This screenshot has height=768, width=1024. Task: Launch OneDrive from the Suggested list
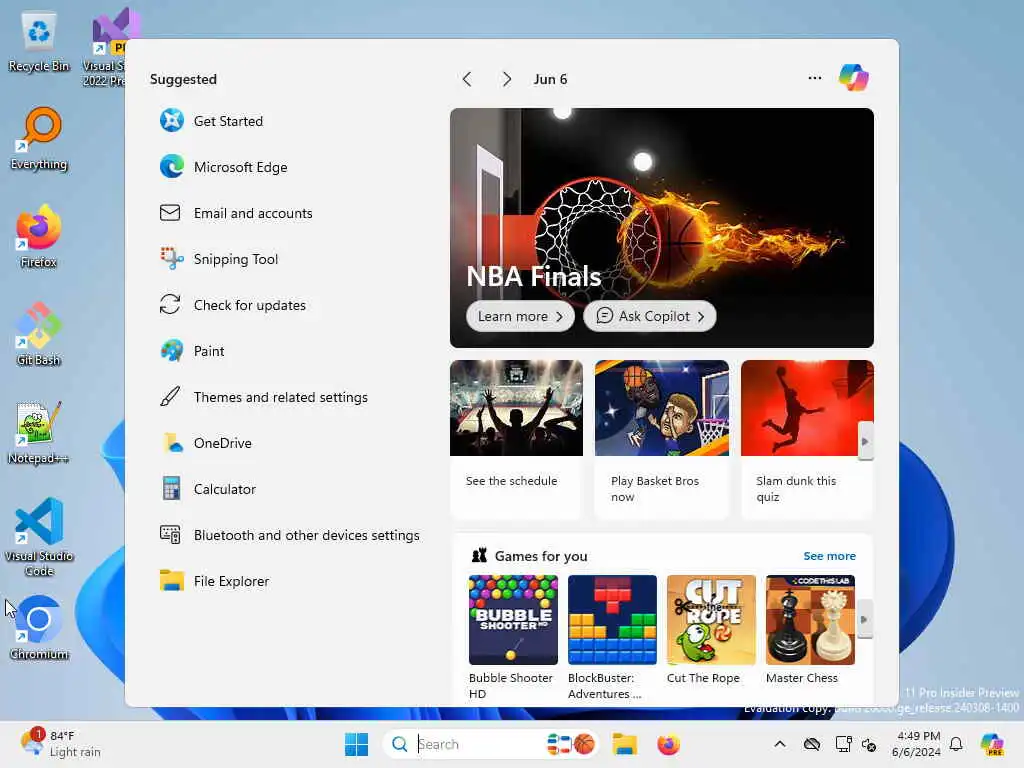[x=206, y=443]
